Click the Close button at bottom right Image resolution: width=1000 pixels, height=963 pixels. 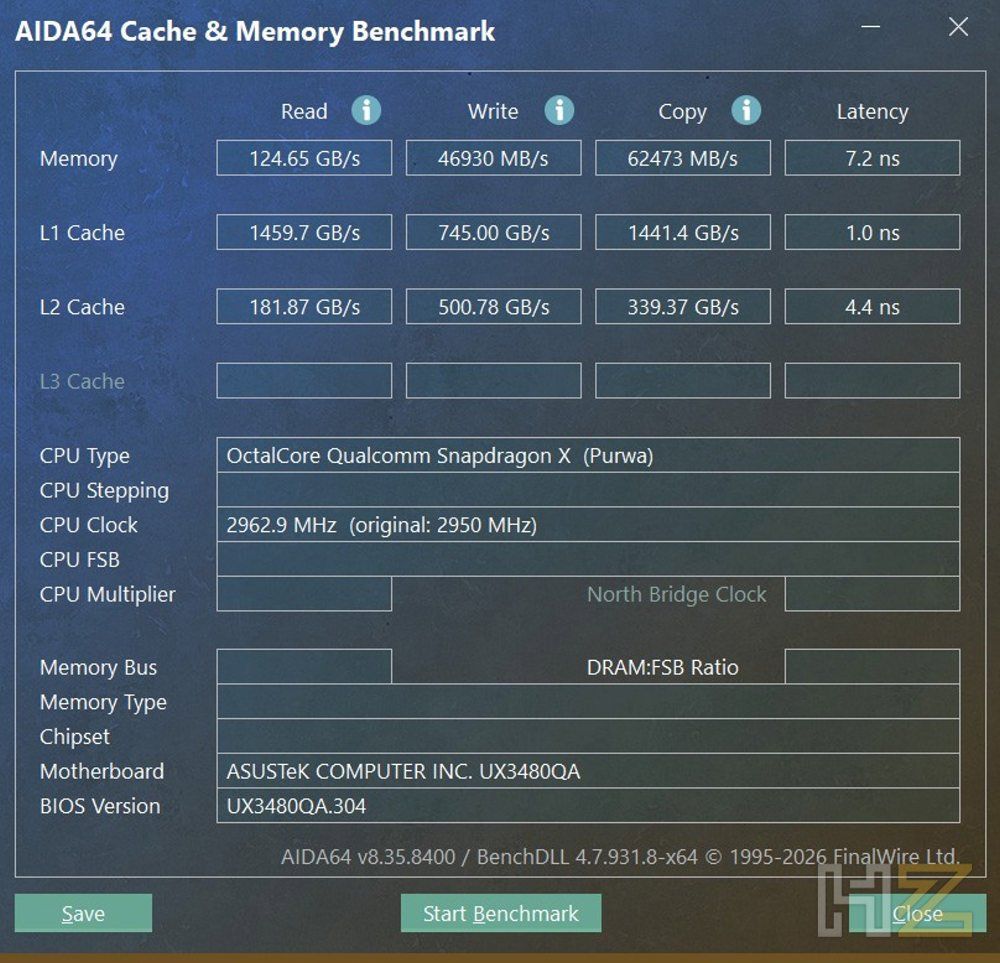[917, 913]
